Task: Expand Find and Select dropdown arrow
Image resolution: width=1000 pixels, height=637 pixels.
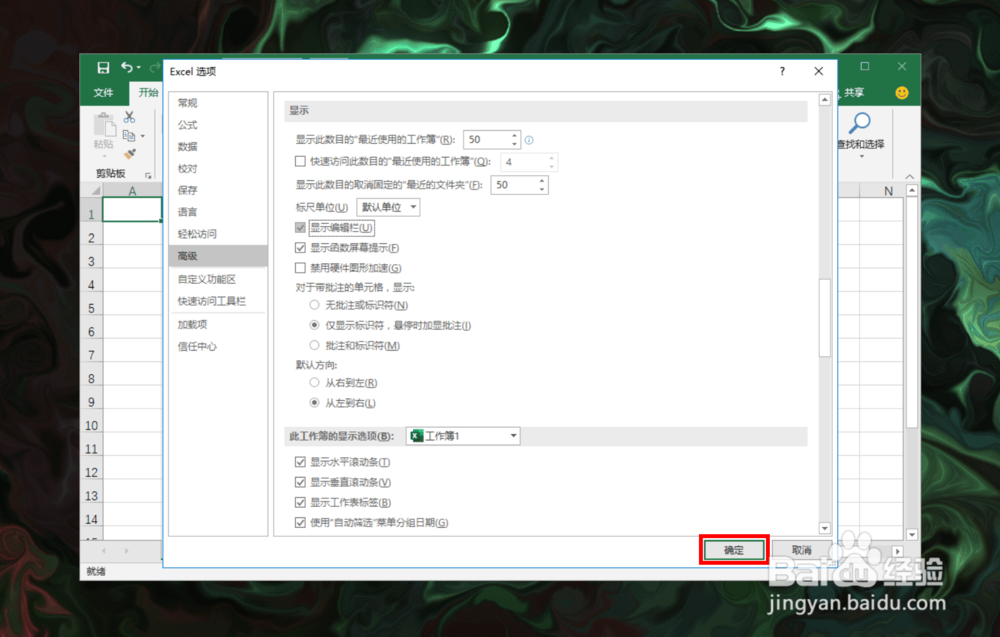Action: coord(861,156)
